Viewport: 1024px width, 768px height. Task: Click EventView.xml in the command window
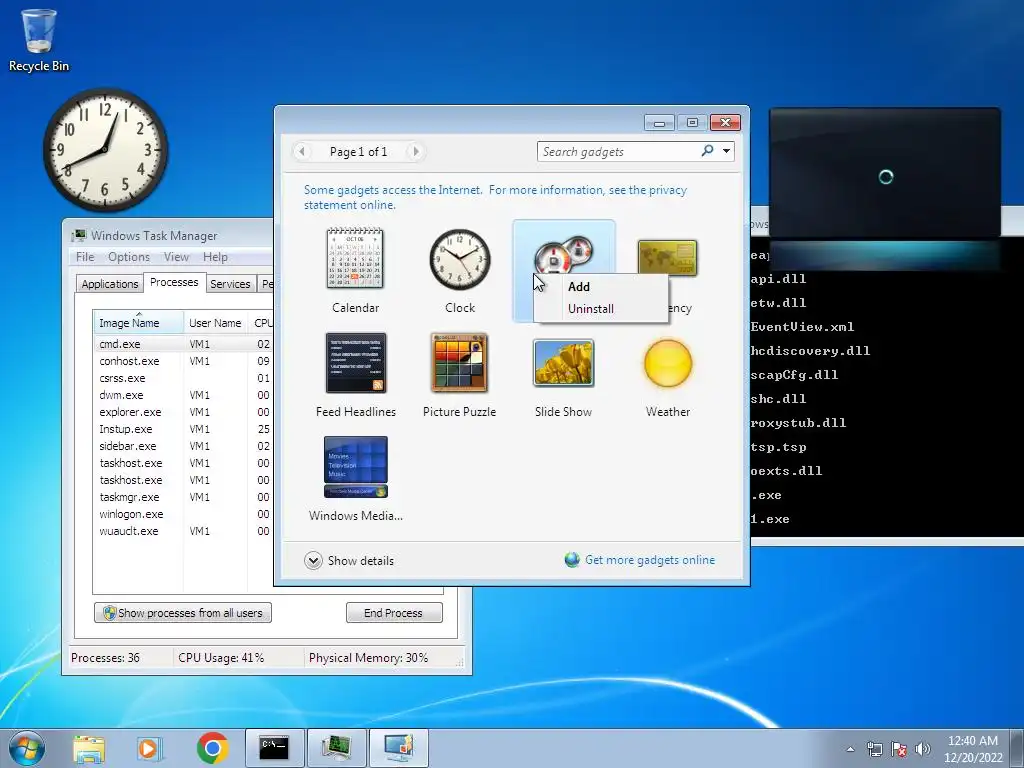click(802, 327)
